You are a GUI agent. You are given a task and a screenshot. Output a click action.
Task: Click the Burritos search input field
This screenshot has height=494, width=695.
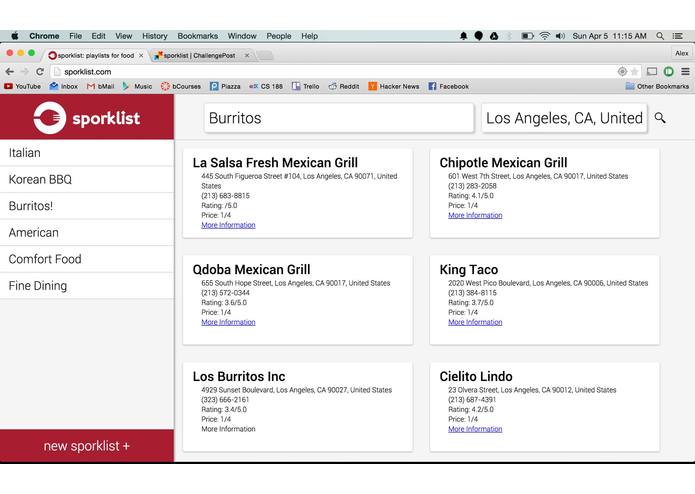pyautogui.click(x=339, y=118)
